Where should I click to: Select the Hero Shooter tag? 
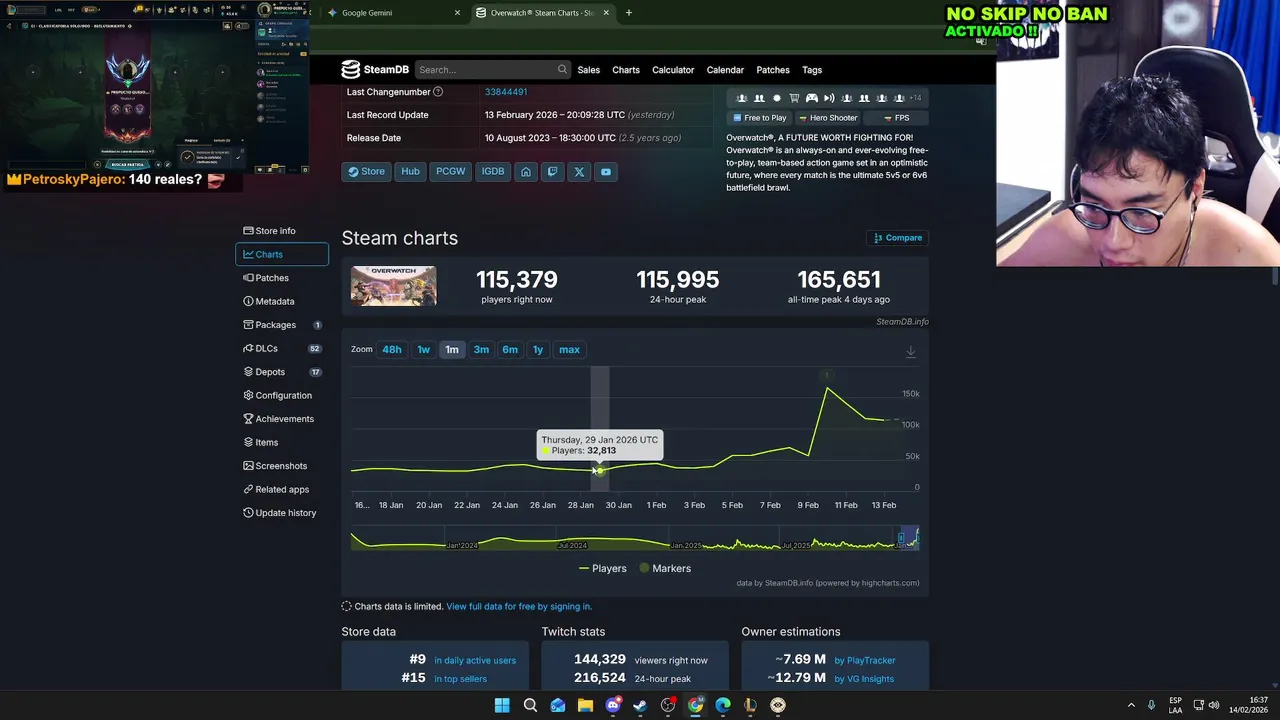[828, 118]
